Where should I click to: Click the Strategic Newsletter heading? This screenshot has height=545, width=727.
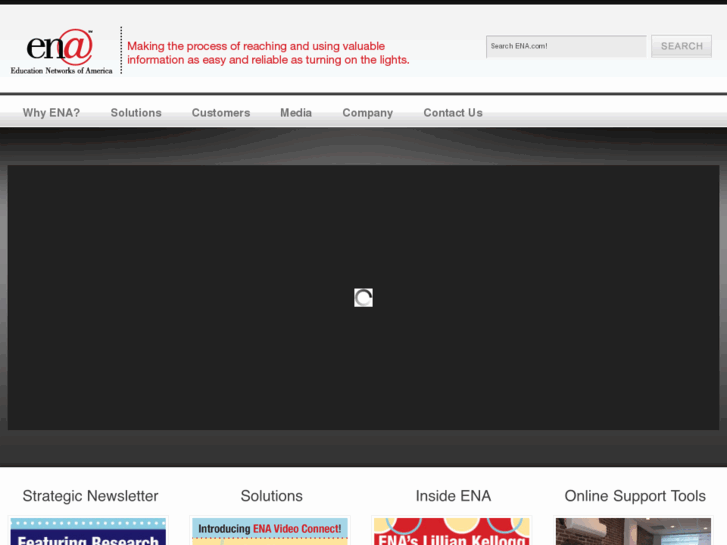point(90,496)
